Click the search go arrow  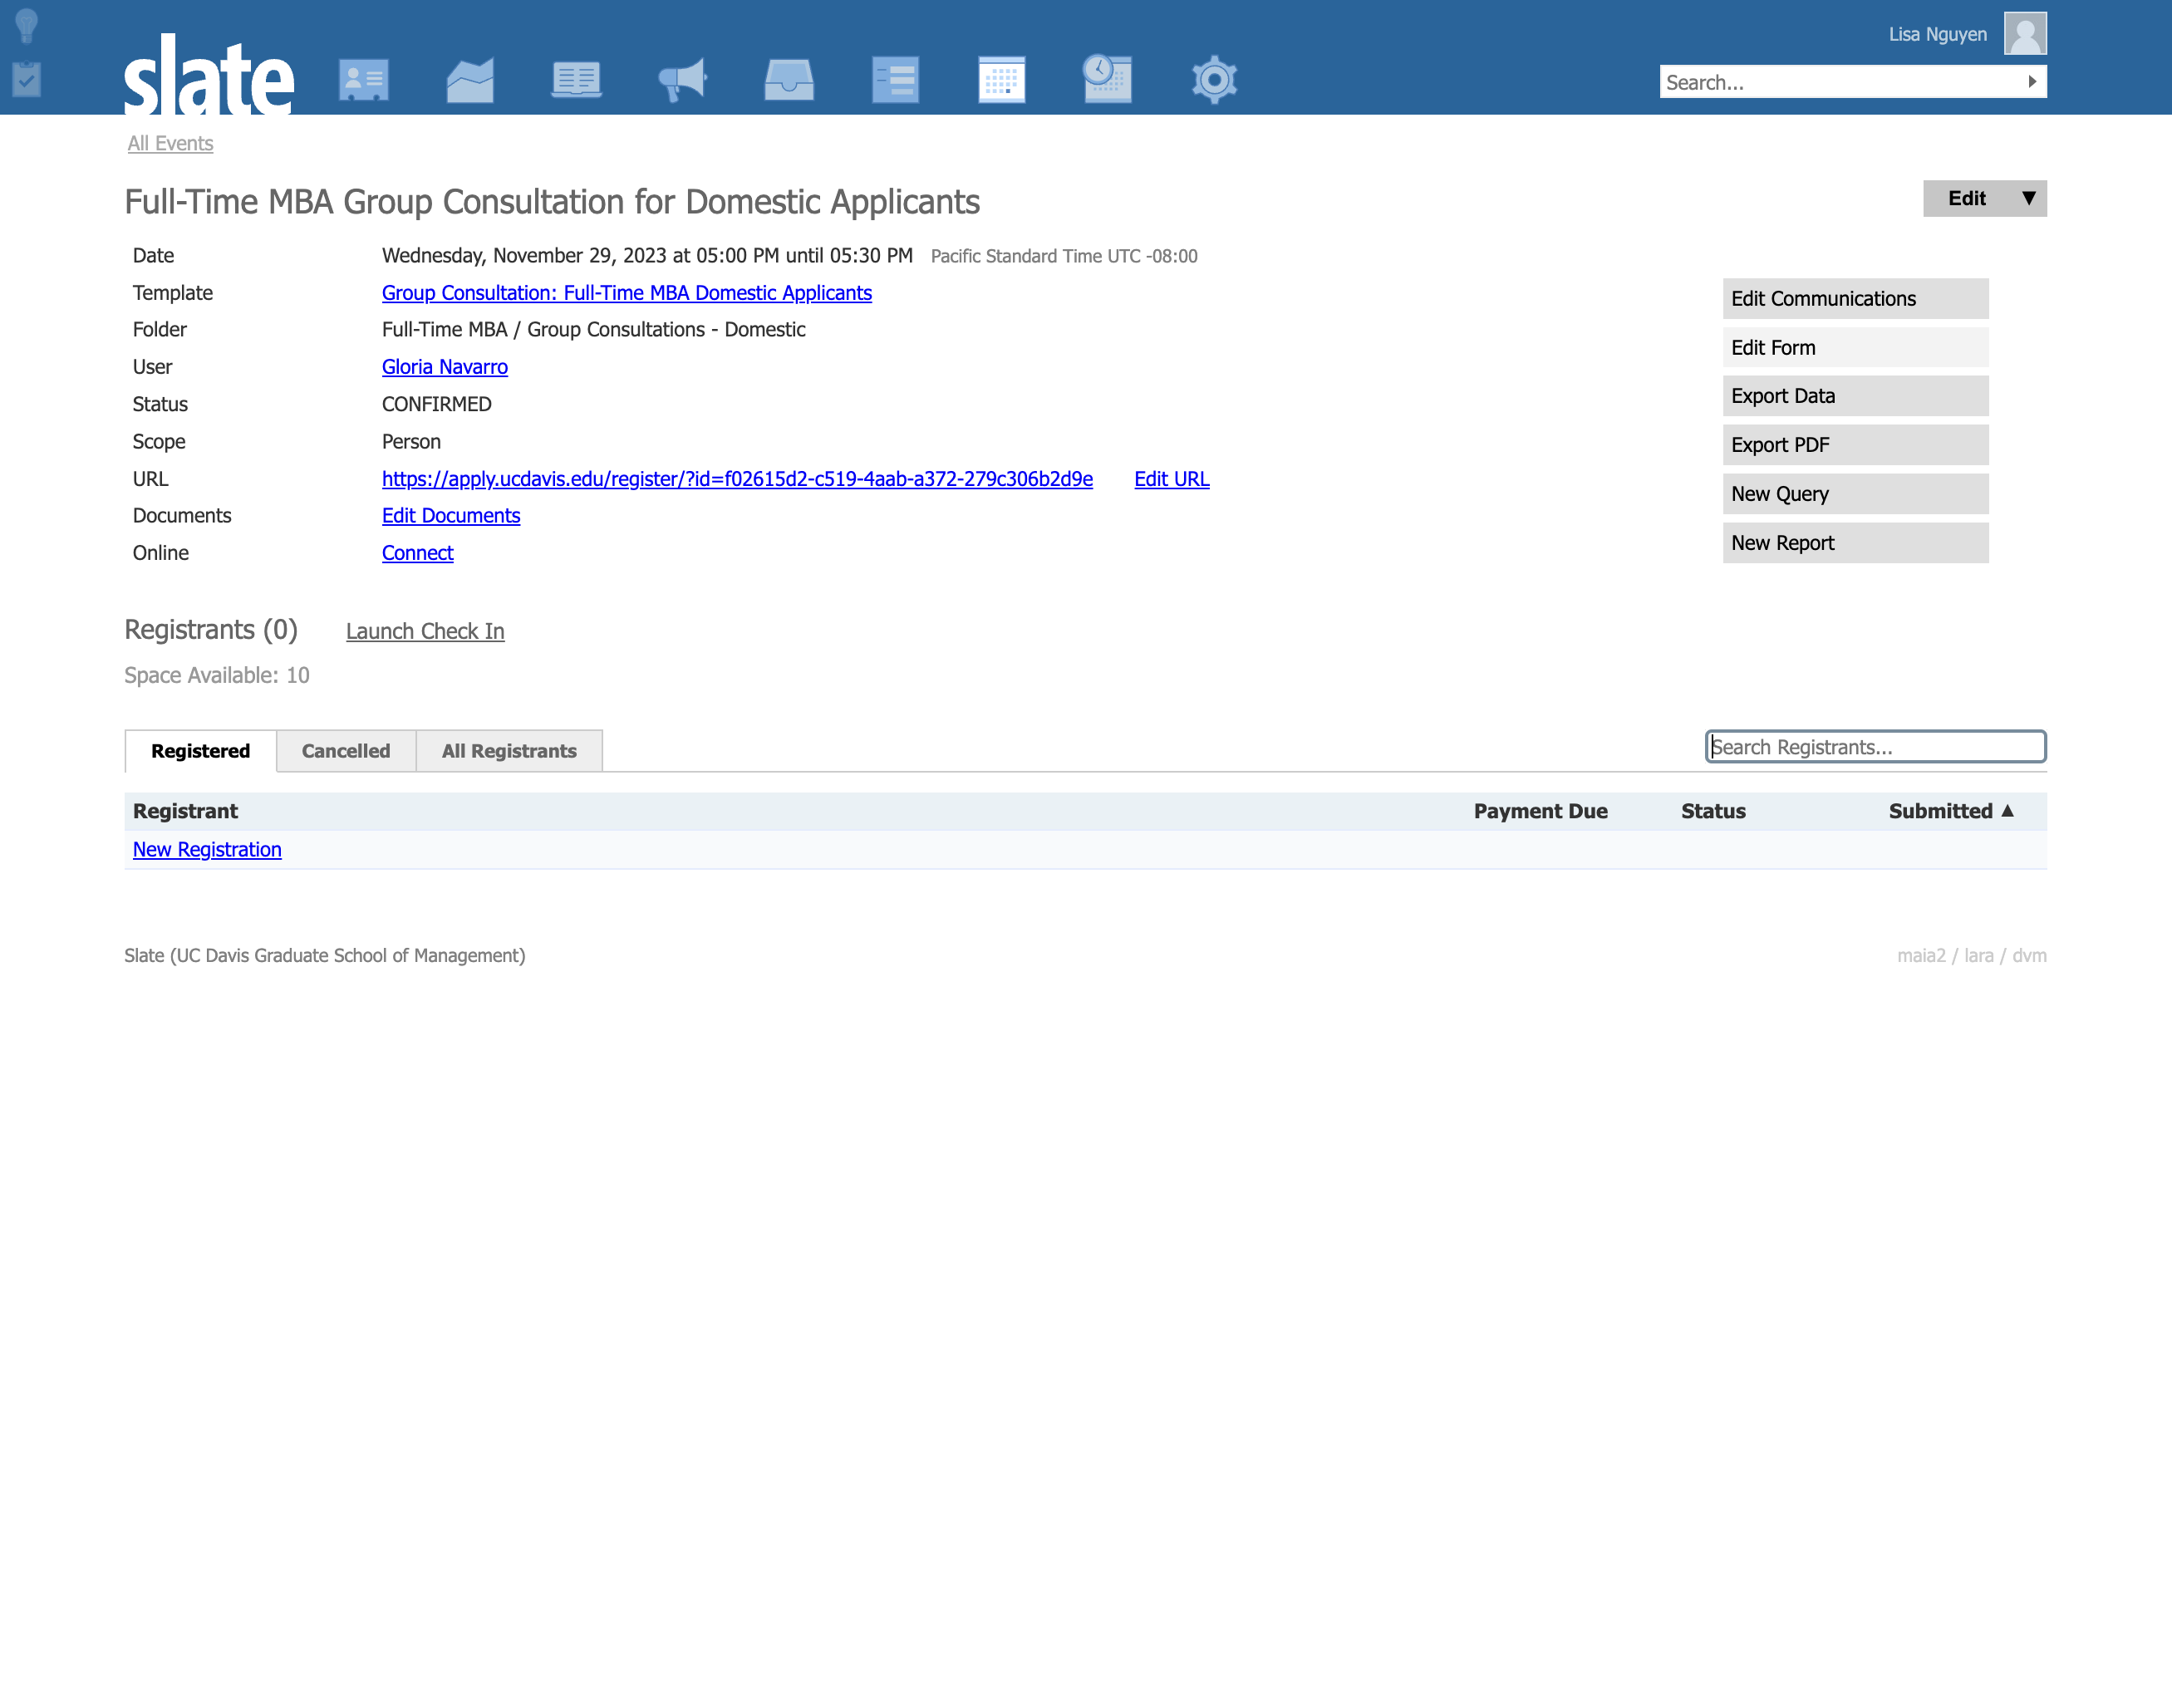tap(2032, 82)
